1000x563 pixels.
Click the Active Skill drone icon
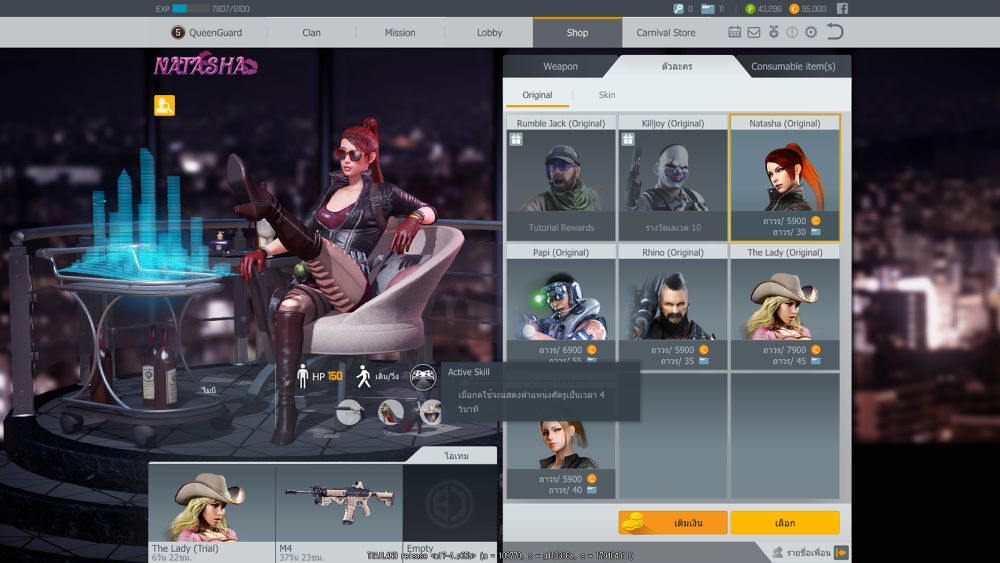point(423,376)
